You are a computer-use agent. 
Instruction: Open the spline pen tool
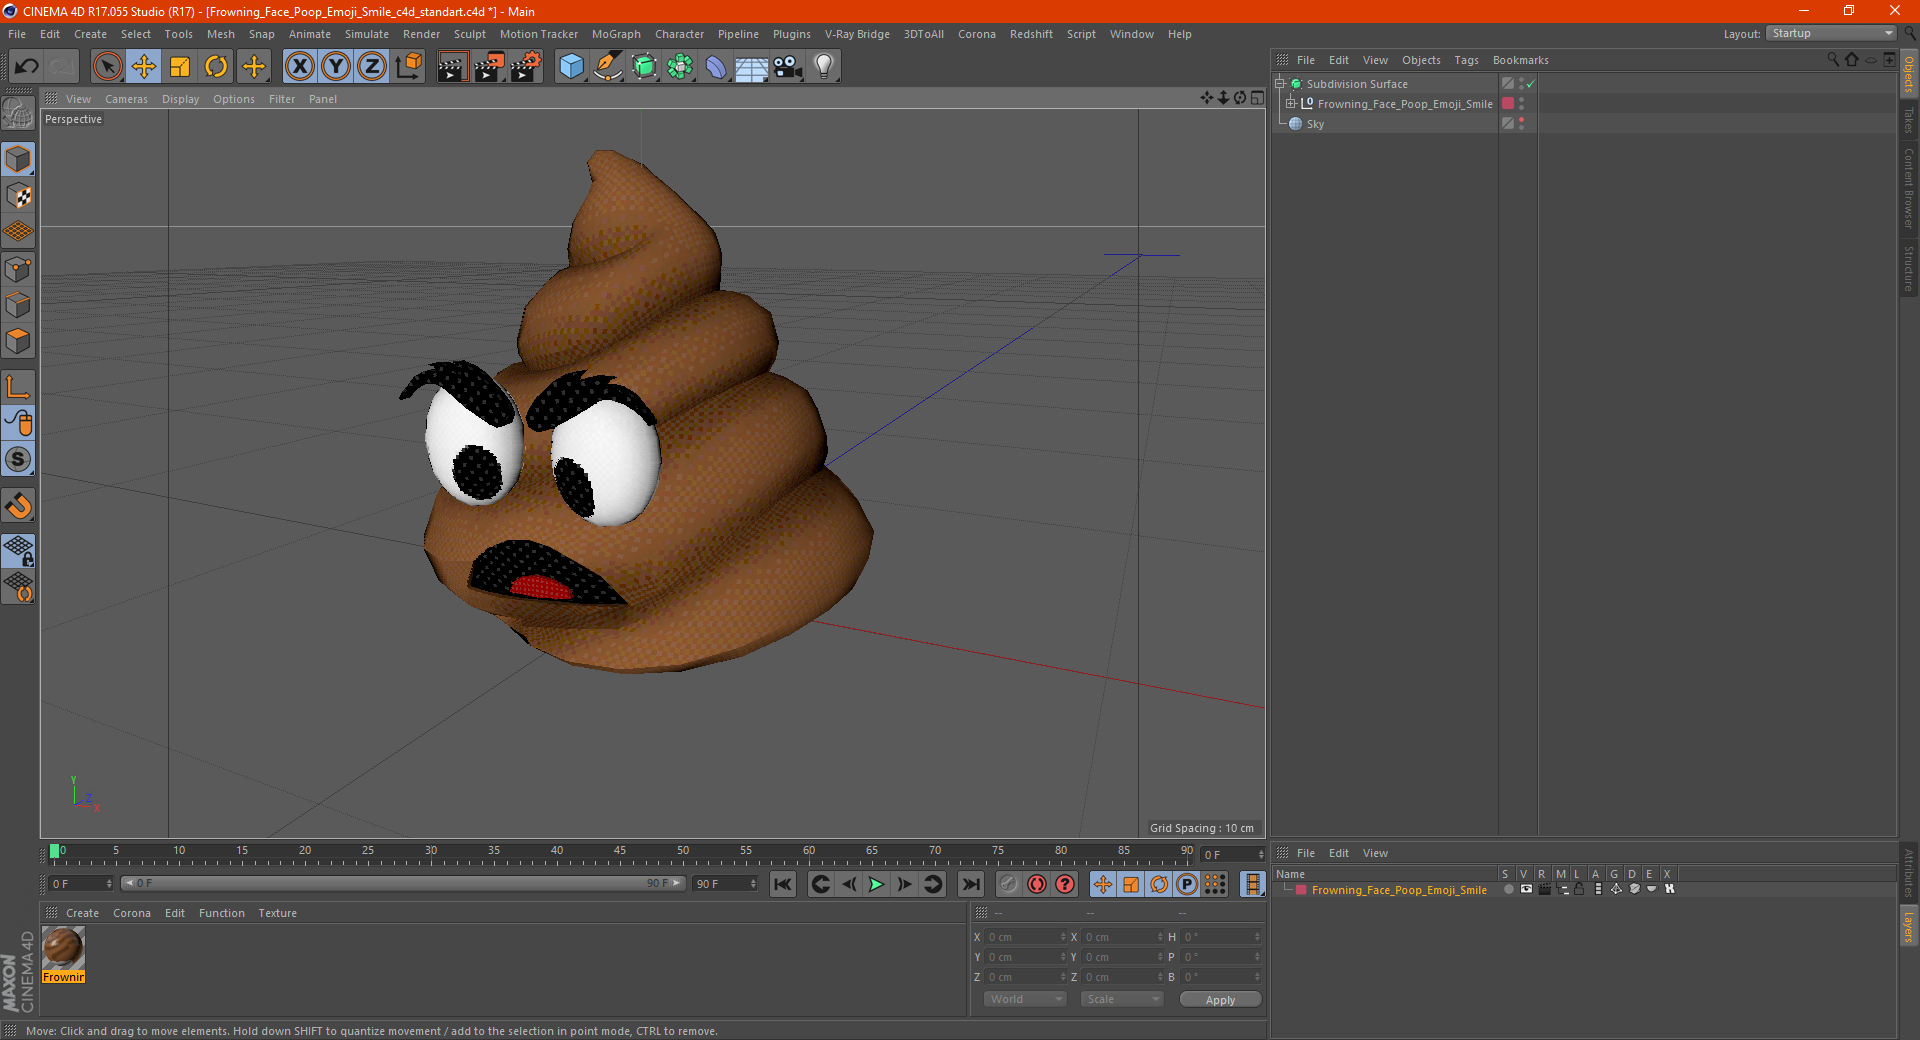(x=608, y=67)
